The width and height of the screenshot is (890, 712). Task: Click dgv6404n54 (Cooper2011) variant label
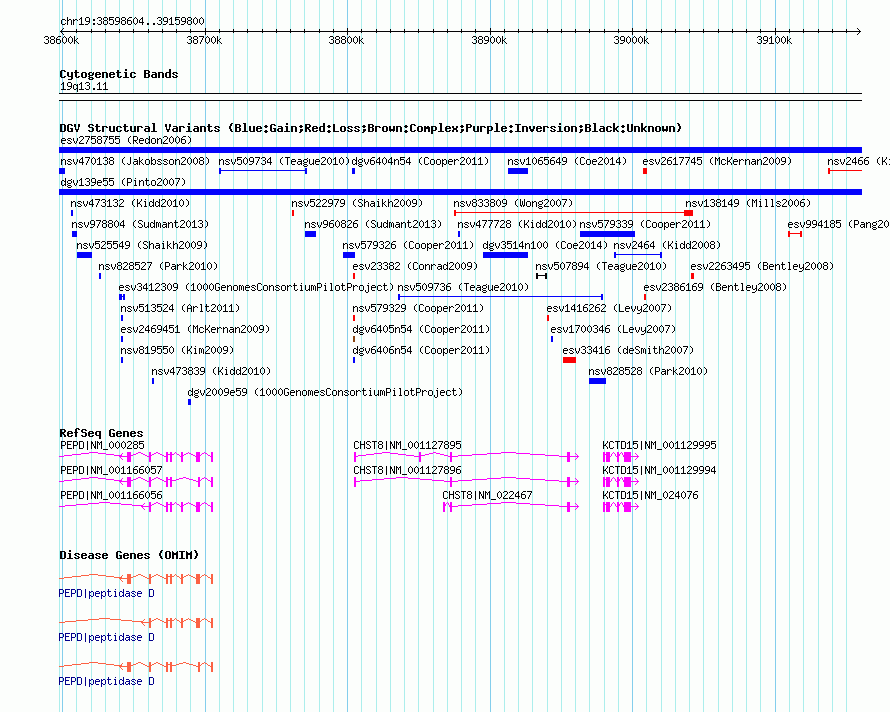tap(420, 161)
